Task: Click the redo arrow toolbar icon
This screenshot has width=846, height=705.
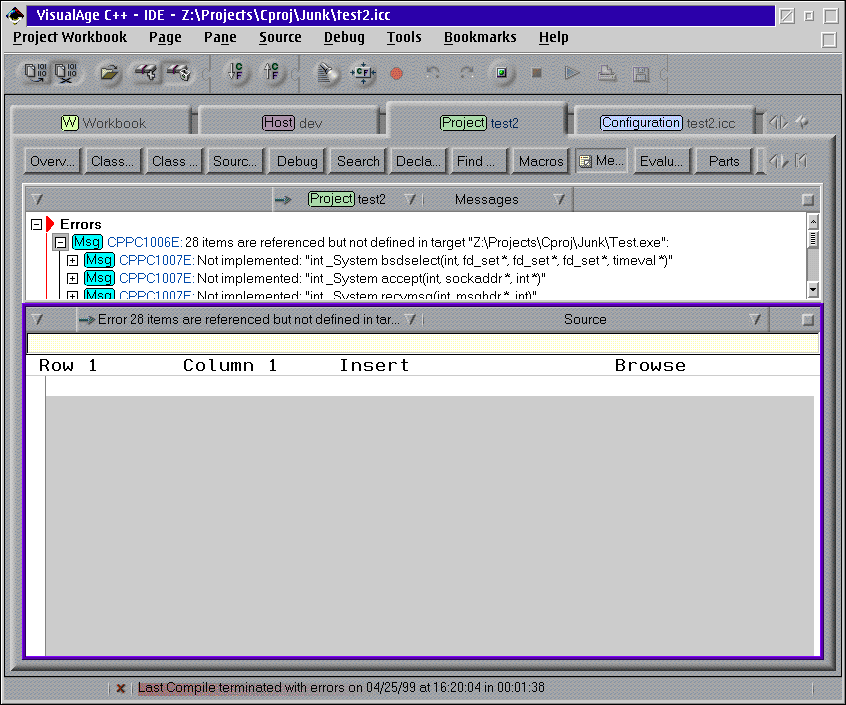Action: click(x=467, y=72)
